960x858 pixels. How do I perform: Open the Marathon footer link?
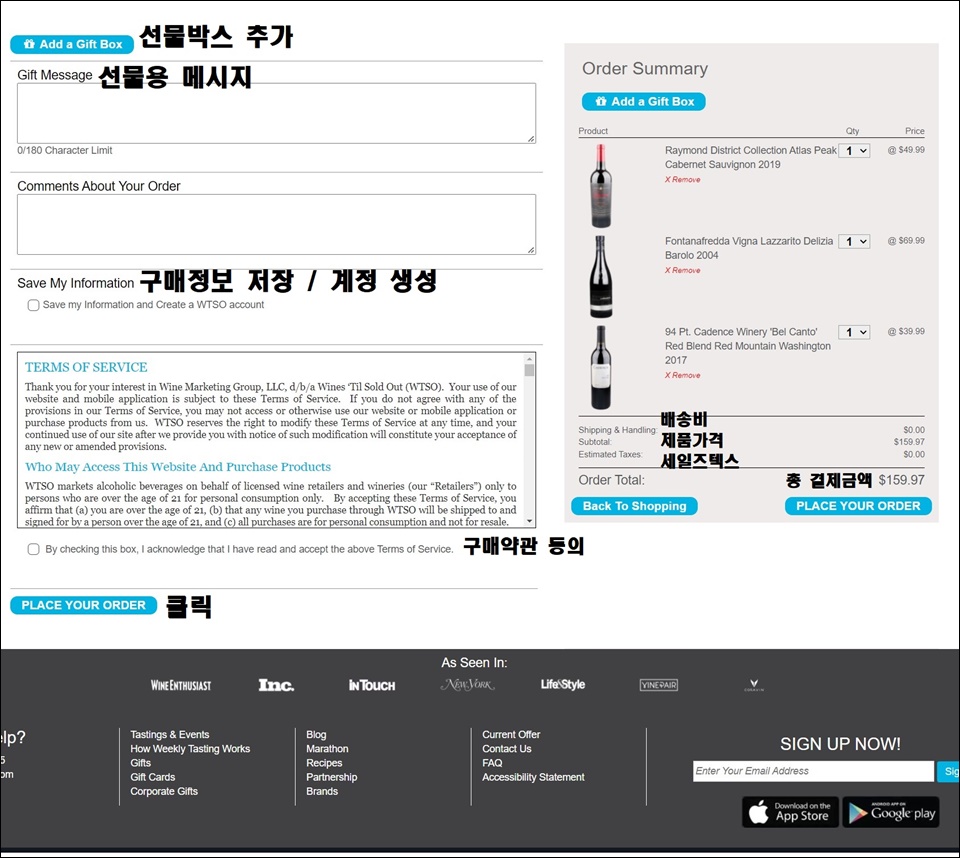click(327, 748)
